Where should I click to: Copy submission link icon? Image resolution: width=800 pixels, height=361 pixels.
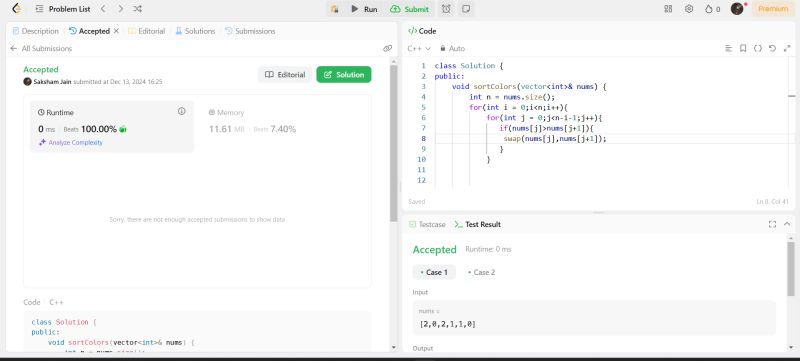pos(387,48)
